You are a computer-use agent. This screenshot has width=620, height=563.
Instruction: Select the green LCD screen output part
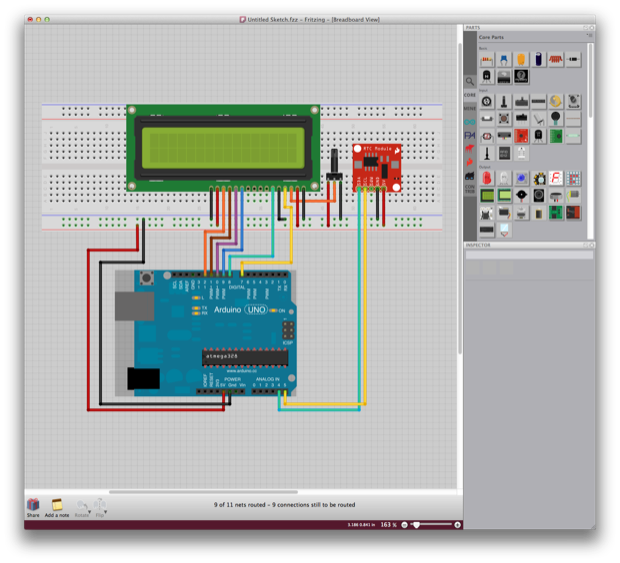(487, 195)
